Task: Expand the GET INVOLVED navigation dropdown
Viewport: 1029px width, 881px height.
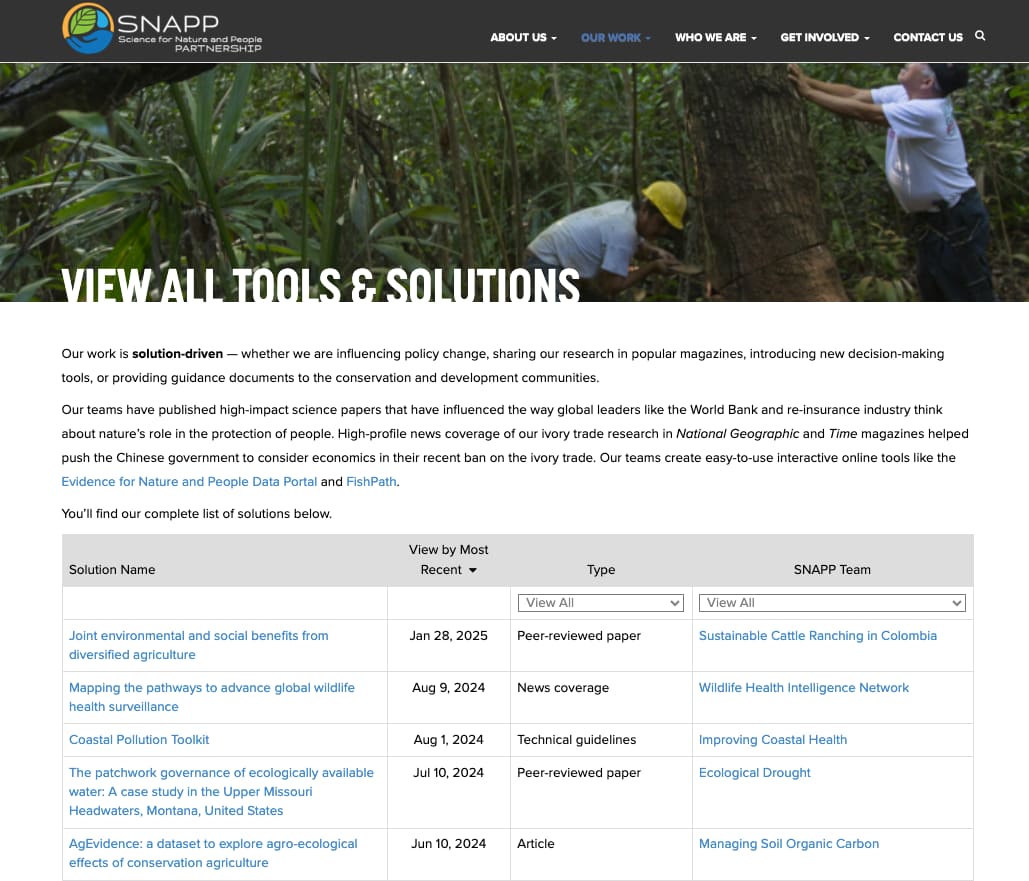Action: (824, 37)
